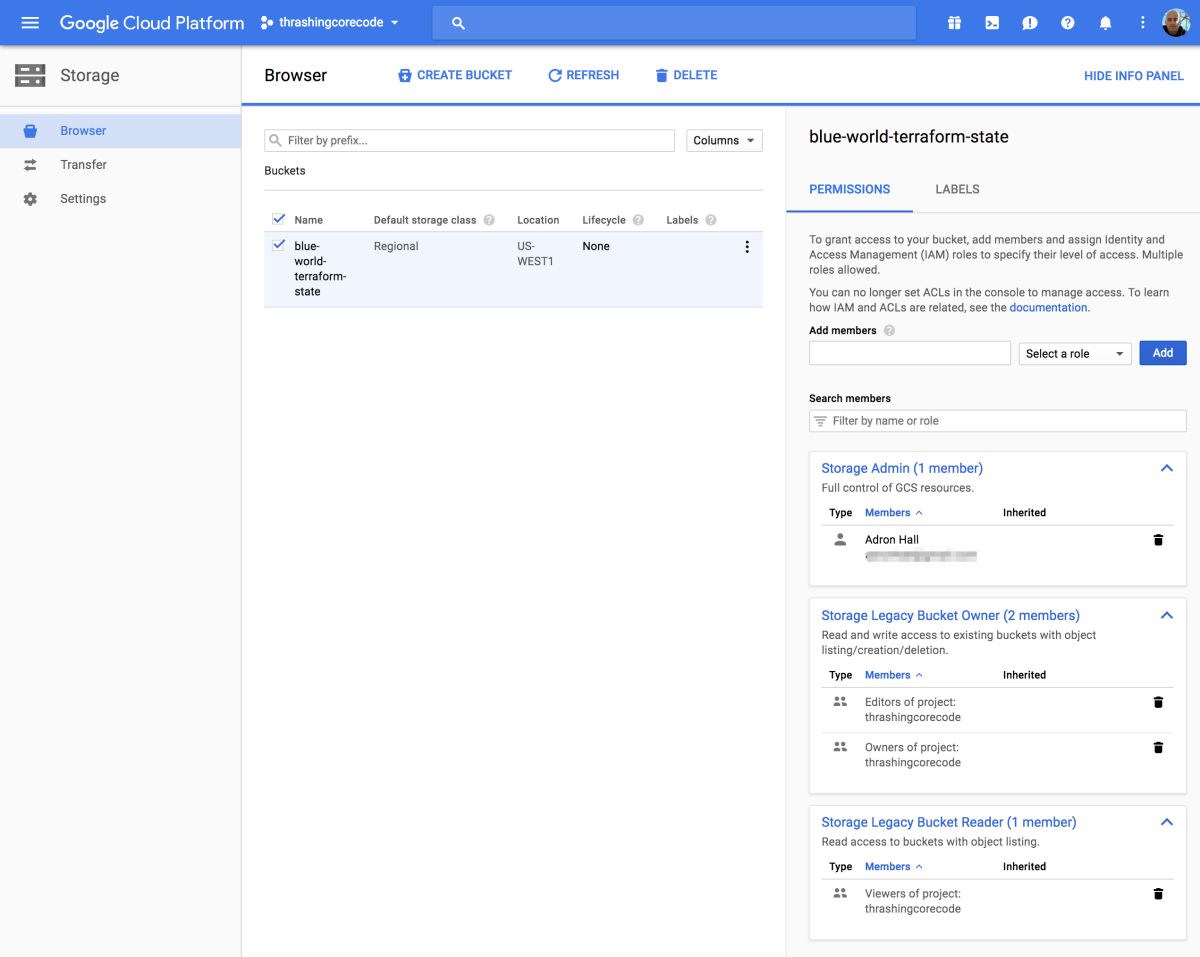Delete Owners of project member
This screenshot has width=1200, height=957.
pos(1158,747)
